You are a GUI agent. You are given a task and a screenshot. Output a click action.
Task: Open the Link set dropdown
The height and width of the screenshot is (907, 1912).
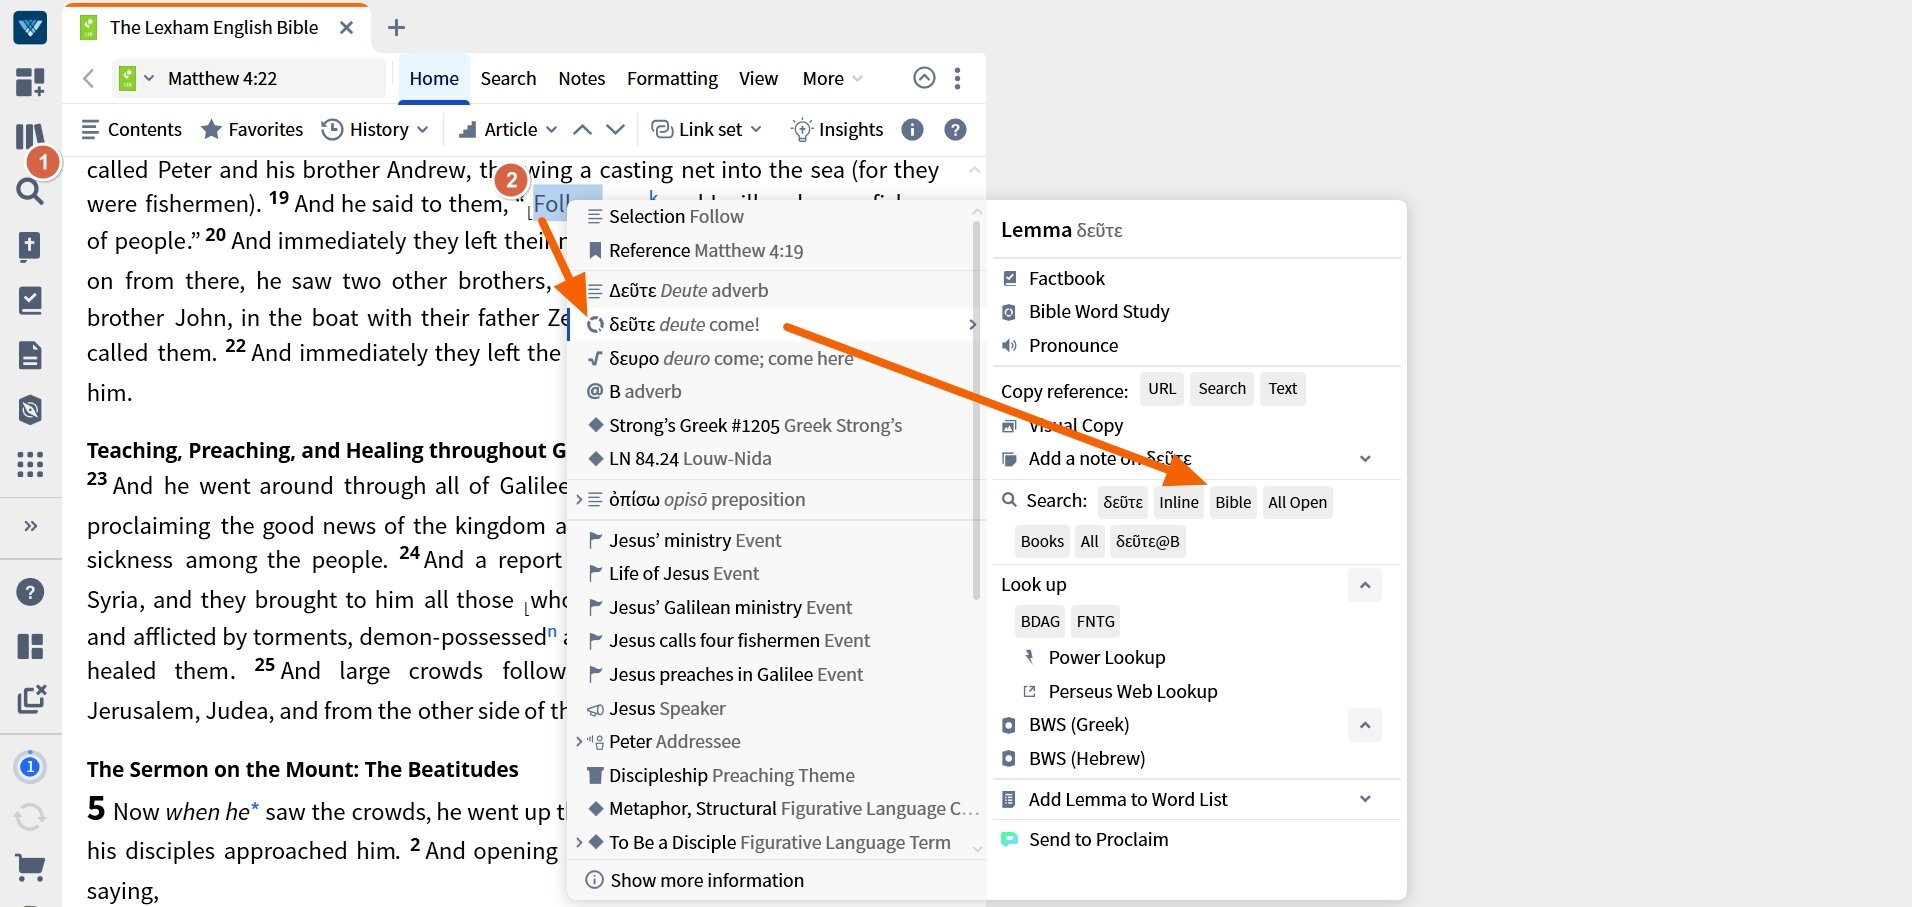707,129
